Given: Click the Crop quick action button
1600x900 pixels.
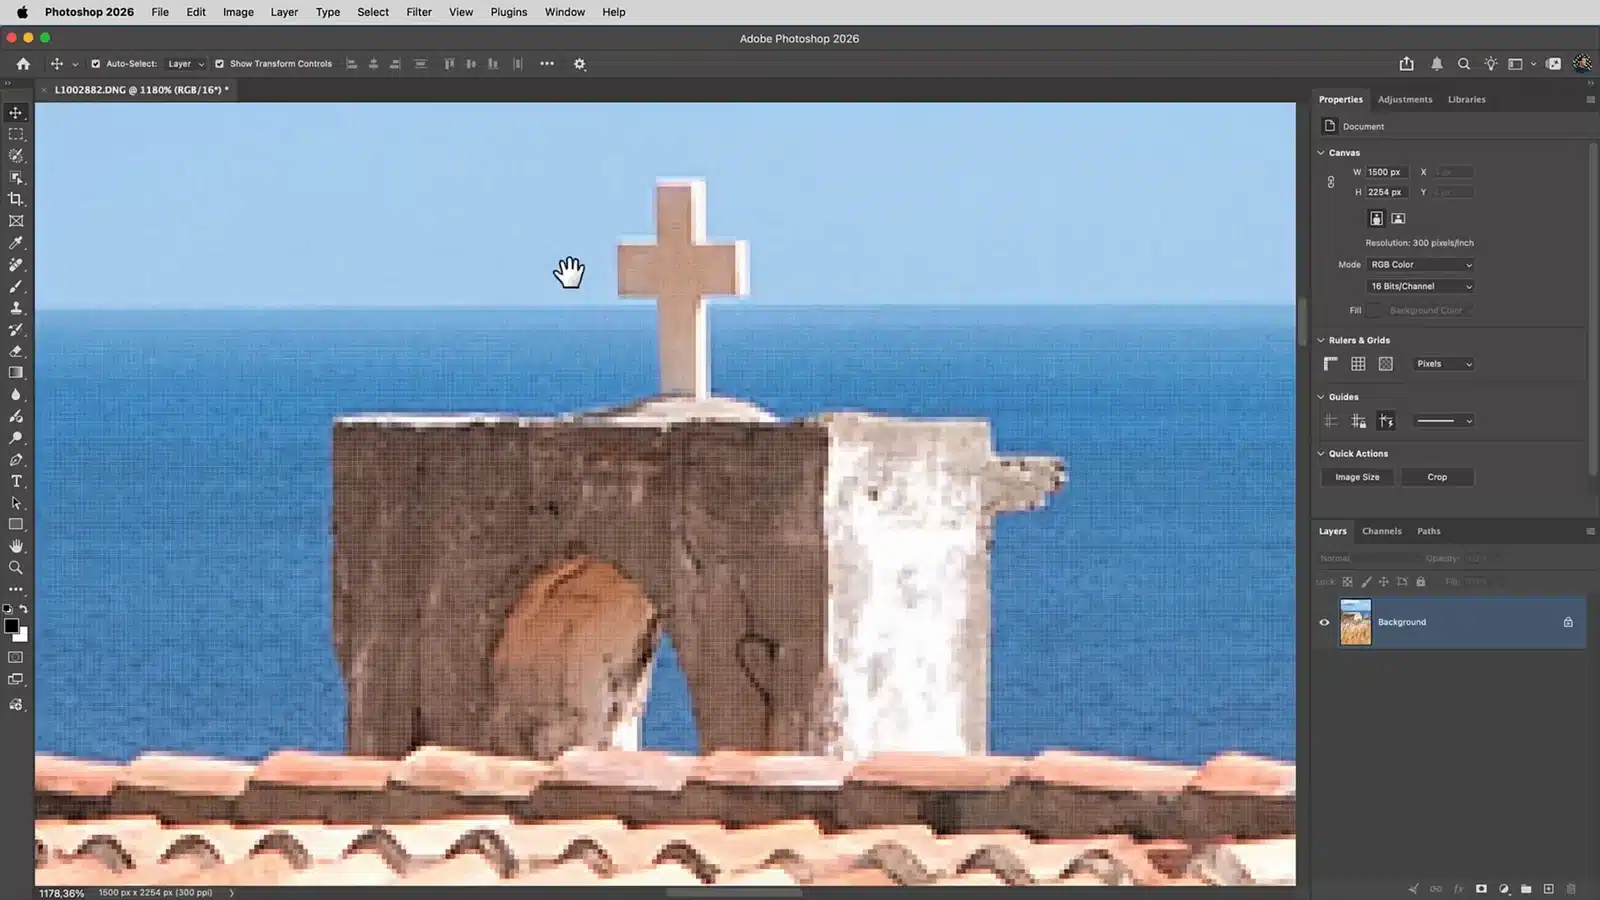Looking at the screenshot, I should (x=1437, y=477).
